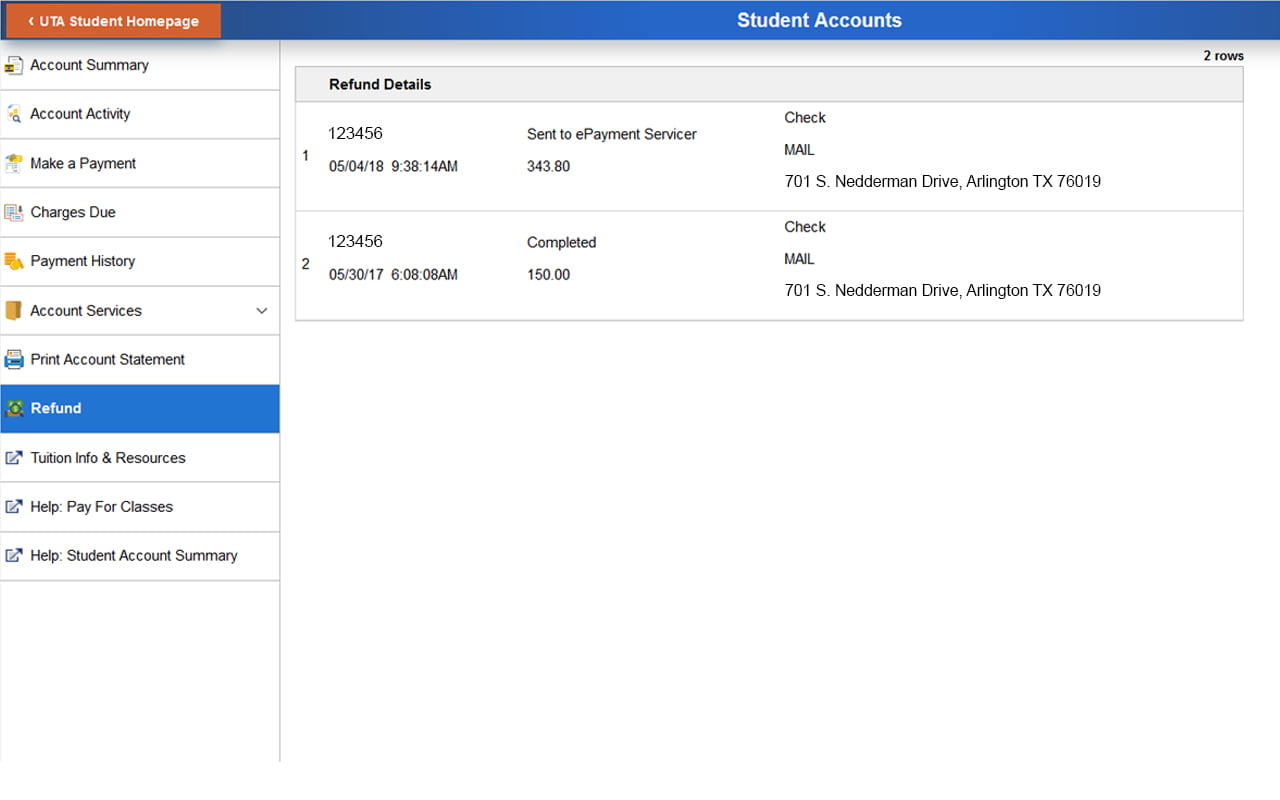Click the Payment History coins icon
The width and height of the screenshot is (1280, 800).
(x=15, y=260)
